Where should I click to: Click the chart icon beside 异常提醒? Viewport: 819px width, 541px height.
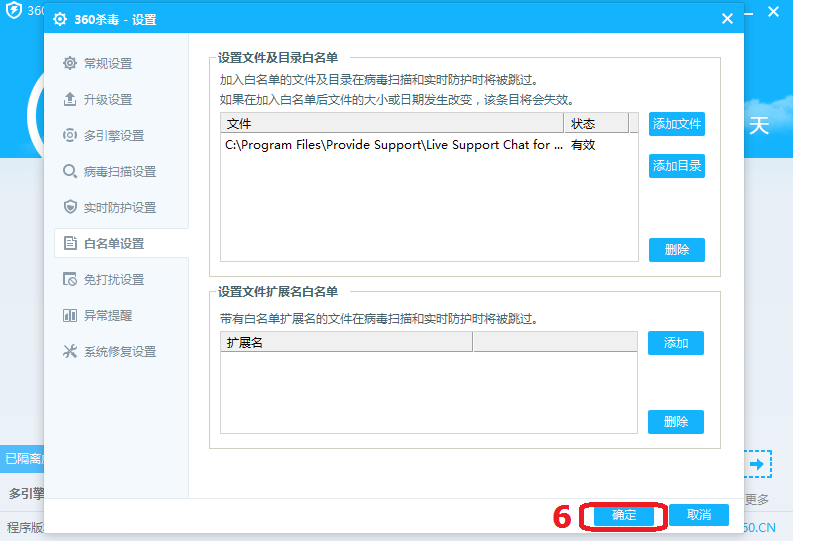(70, 315)
